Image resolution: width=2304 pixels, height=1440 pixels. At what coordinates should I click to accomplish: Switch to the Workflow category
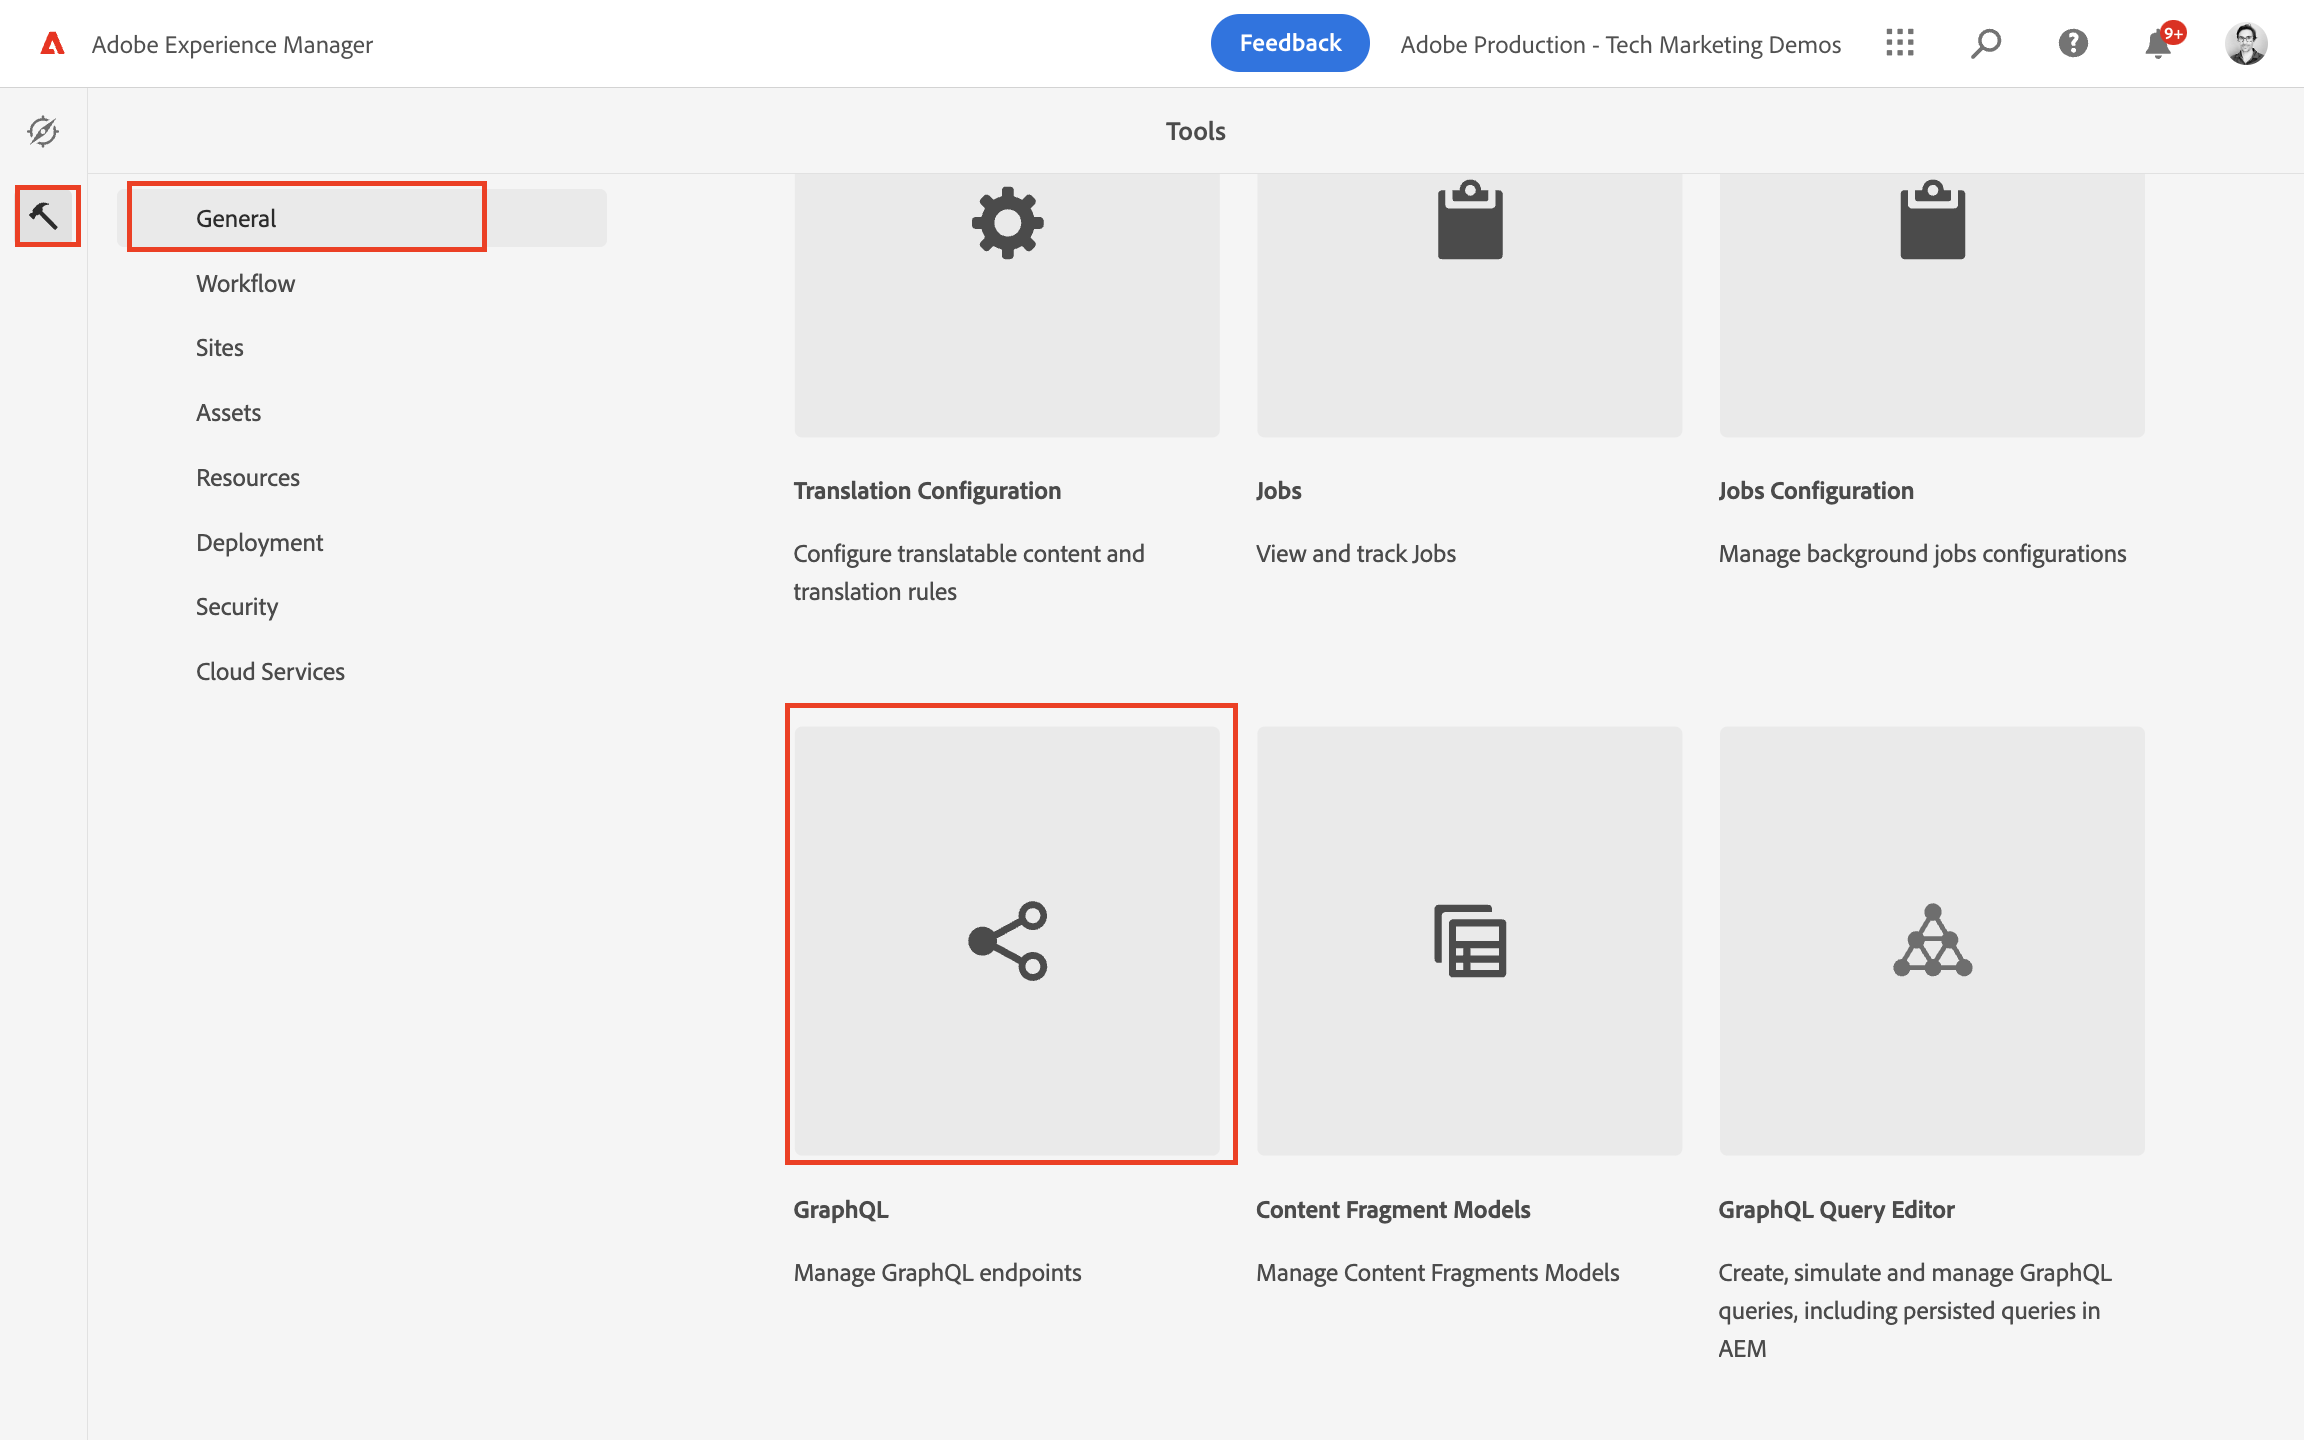[x=245, y=283]
